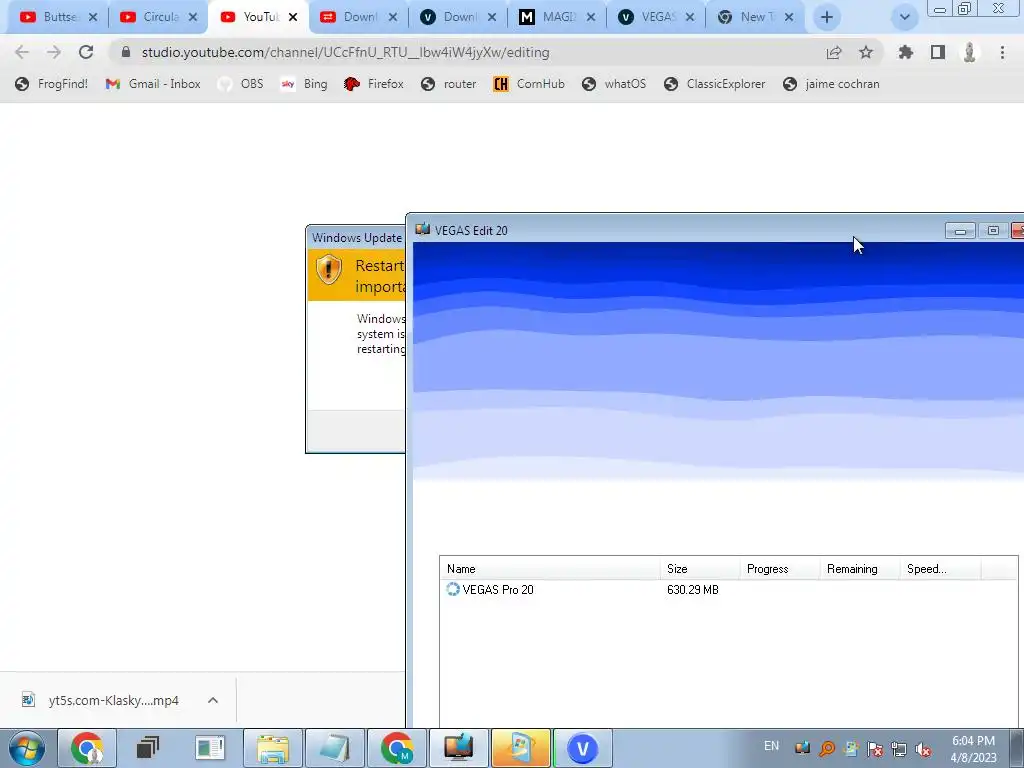Screen dimensions: 1024x768
Task: Open the Bing bookmark
Action: [x=304, y=84]
